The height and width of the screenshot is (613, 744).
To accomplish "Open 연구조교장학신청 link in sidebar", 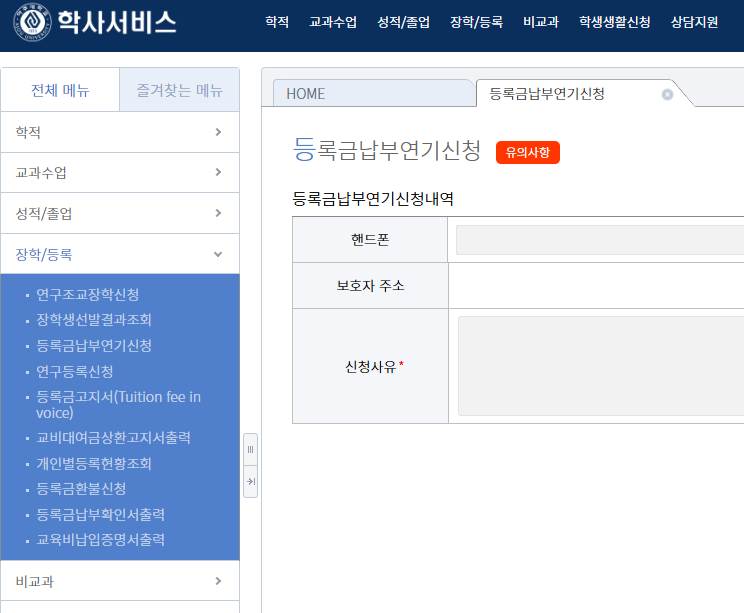I will coord(87,294).
